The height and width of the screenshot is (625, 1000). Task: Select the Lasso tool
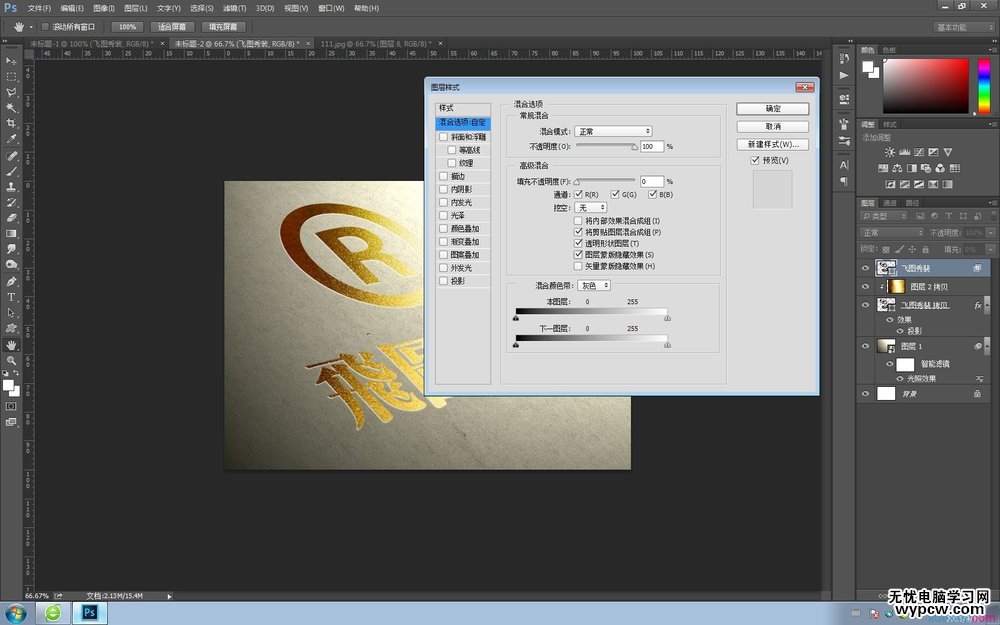tap(11, 92)
